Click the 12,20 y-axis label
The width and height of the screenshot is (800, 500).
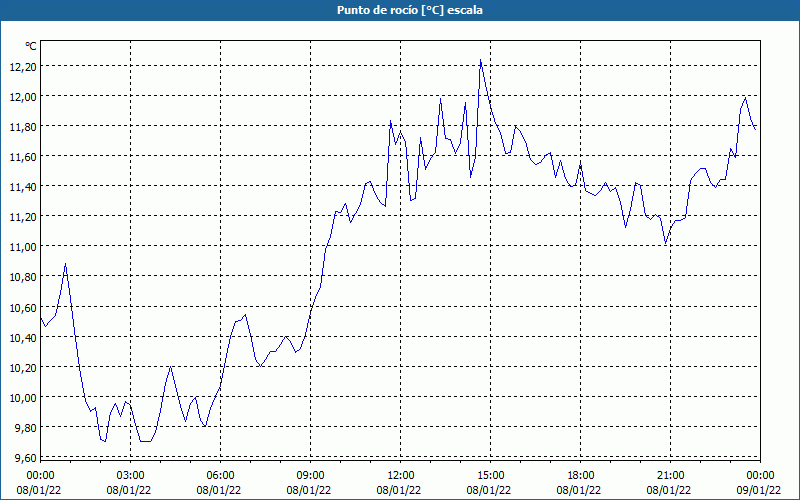[22, 66]
